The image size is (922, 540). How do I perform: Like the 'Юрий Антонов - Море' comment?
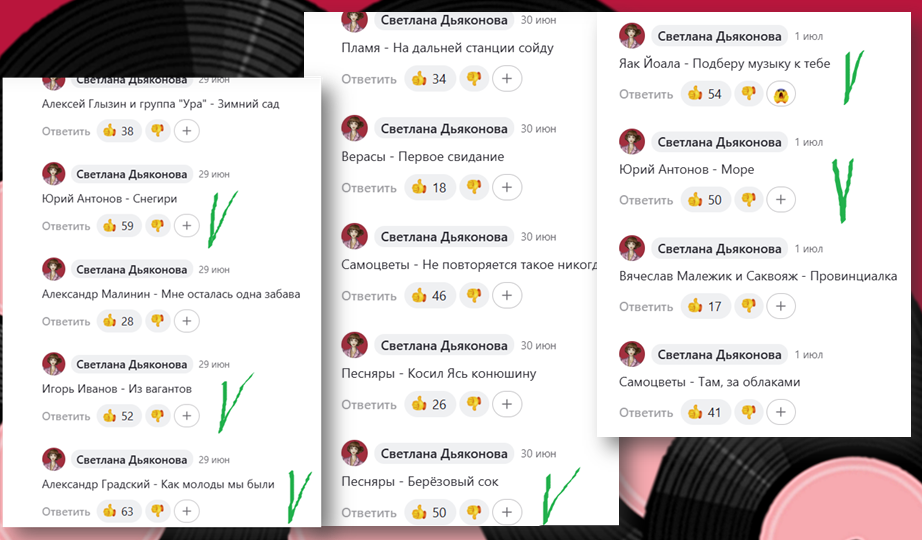[x=706, y=200]
